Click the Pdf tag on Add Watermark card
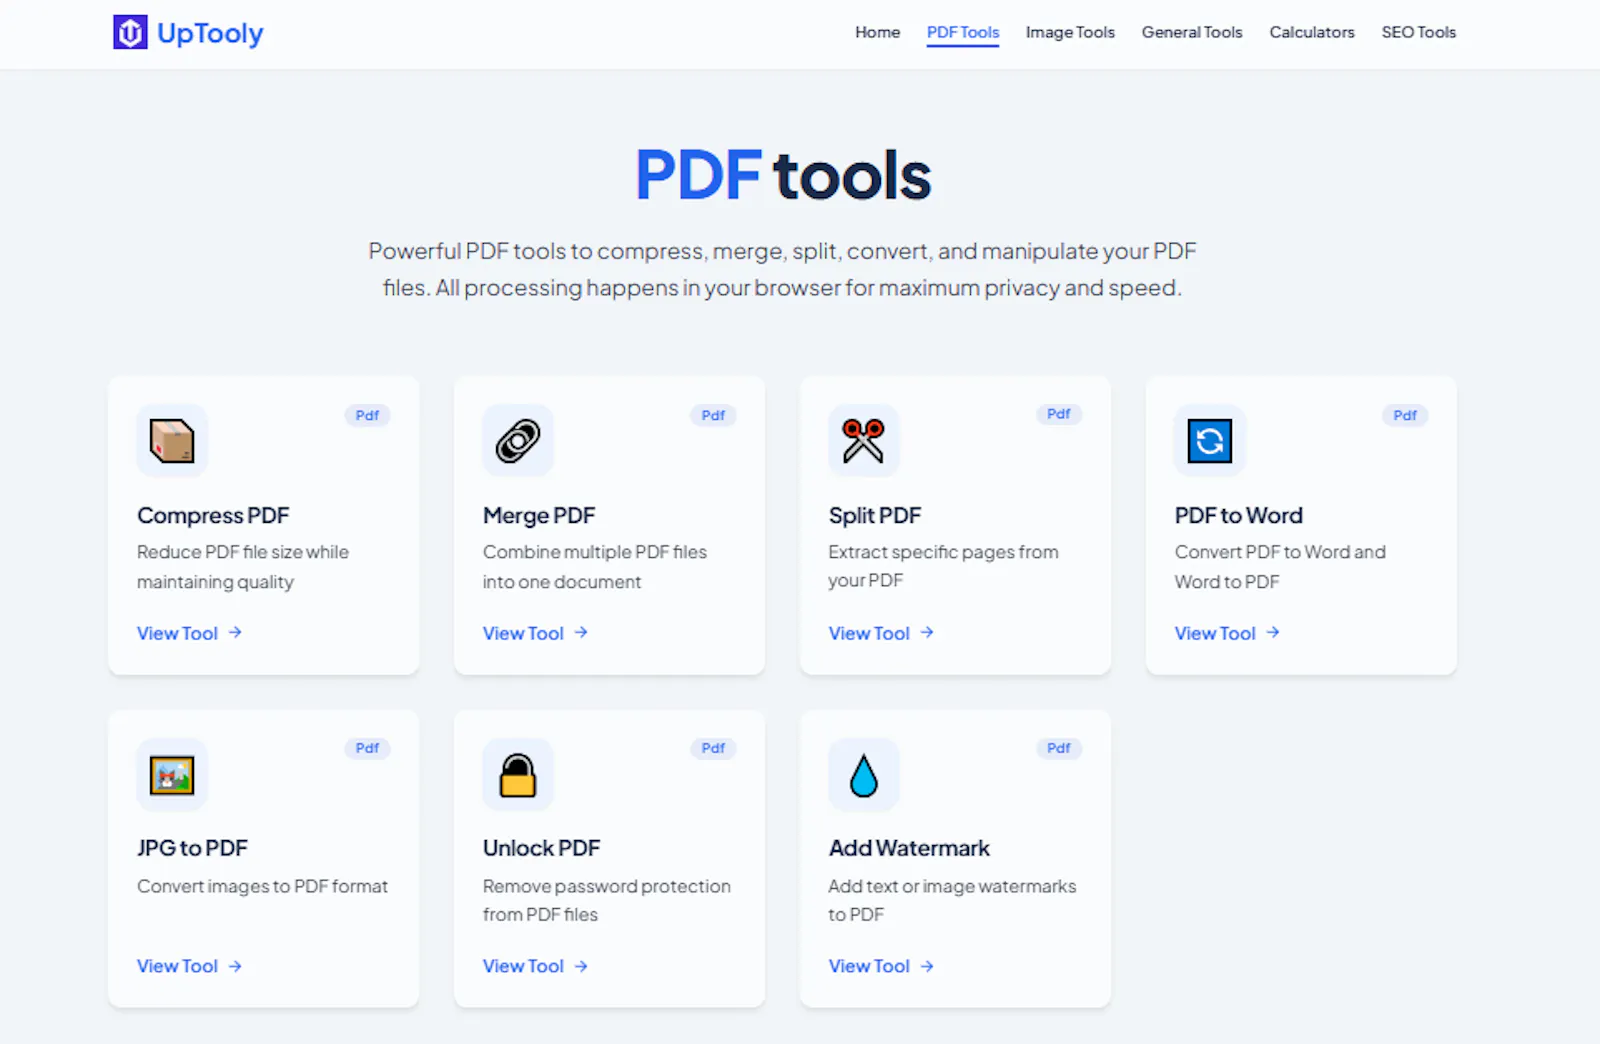1600x1044 pixels. point(1059,748)
